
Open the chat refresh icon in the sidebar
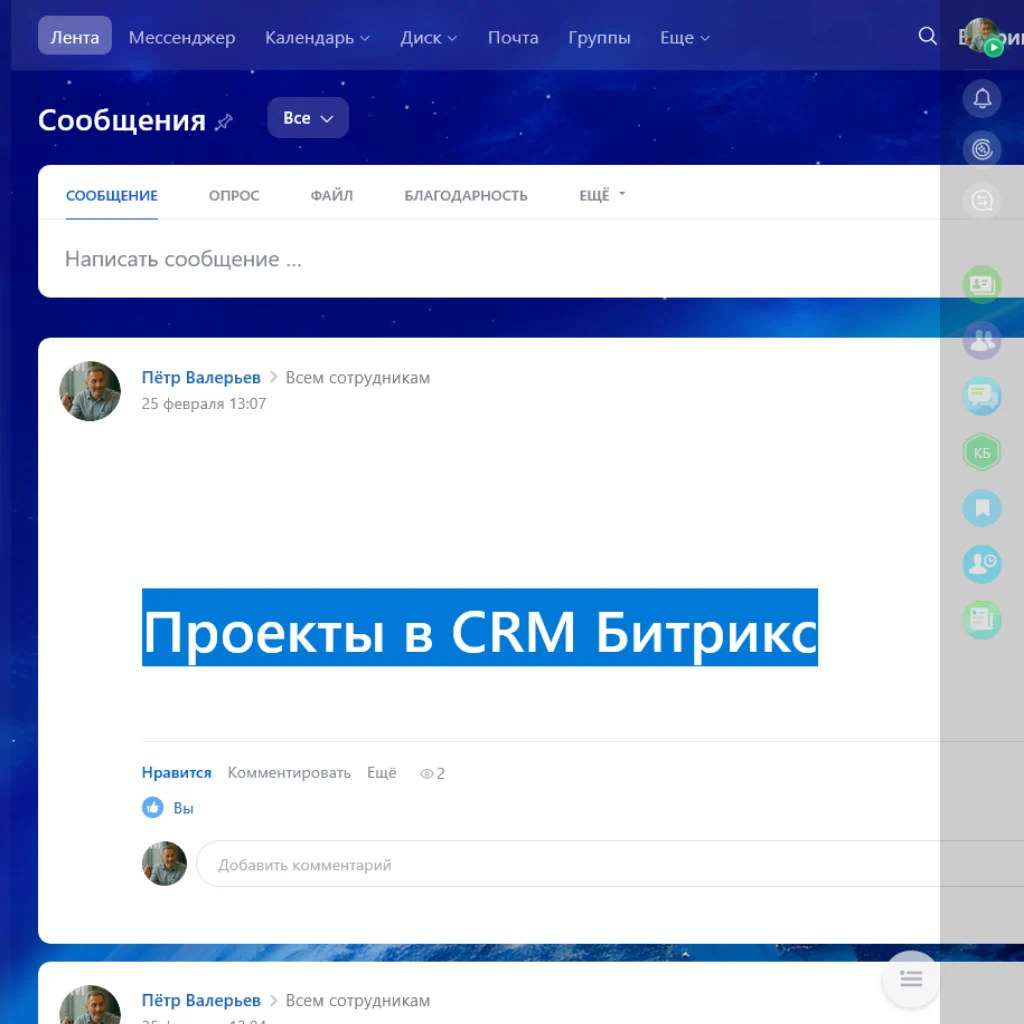(982, 200)
